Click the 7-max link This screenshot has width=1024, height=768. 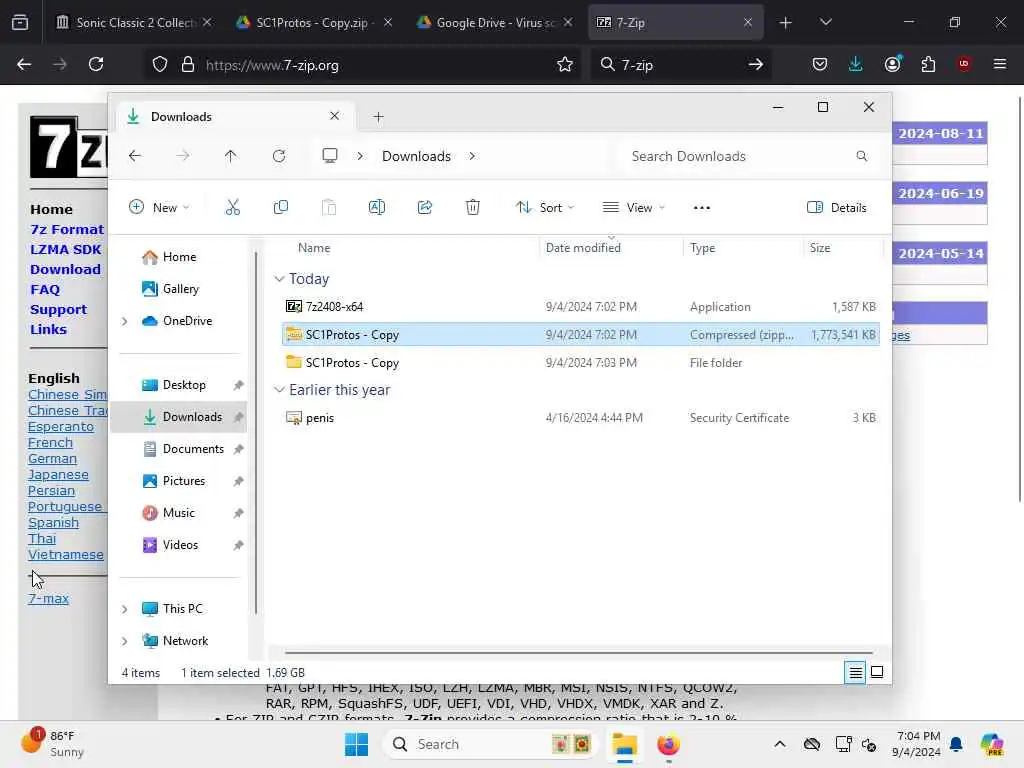(x=48, y=598)
